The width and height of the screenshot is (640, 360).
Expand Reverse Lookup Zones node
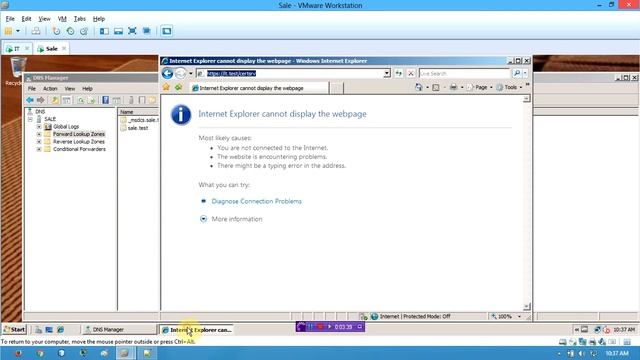tap(39, 142)
